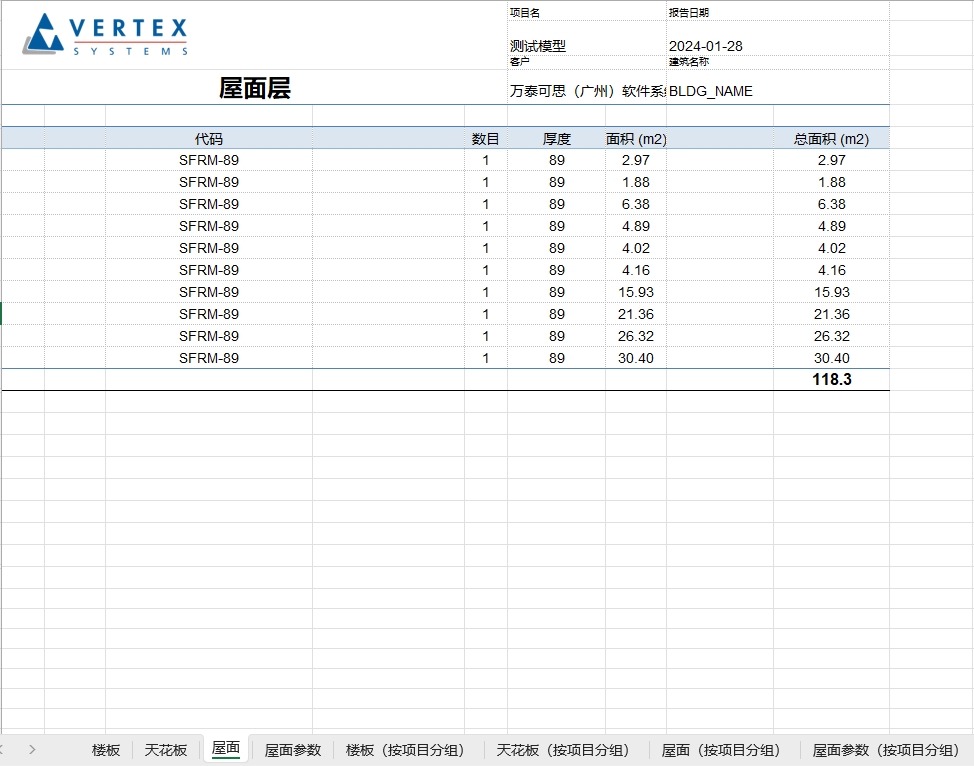Select total area cell 4.89 in 总面积 column
The height and width of the screenshot is (766, 974).
831,226
